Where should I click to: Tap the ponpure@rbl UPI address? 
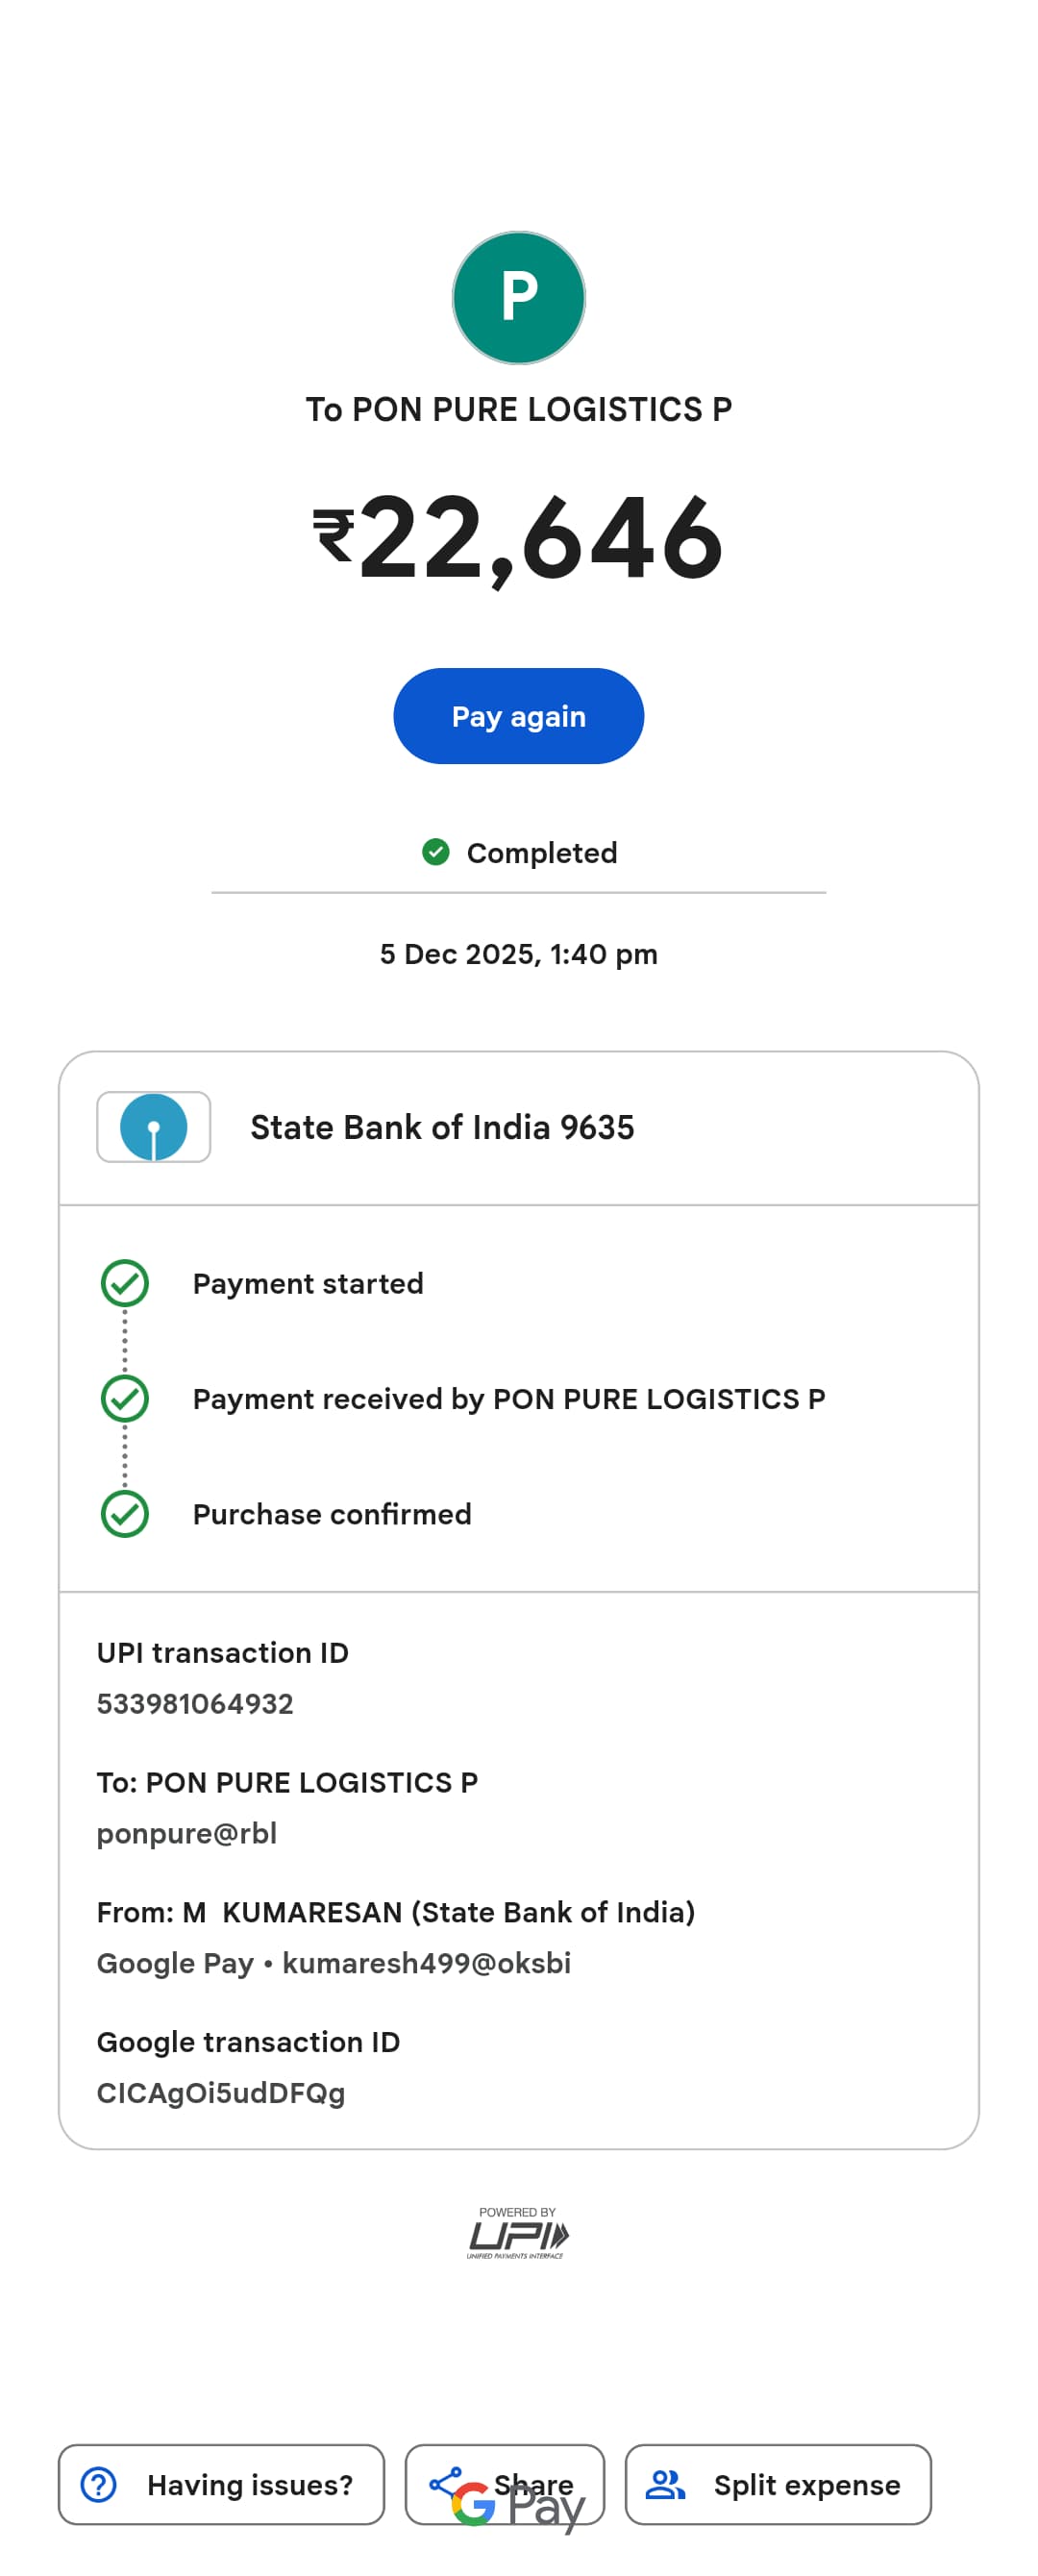(187, 1833)
